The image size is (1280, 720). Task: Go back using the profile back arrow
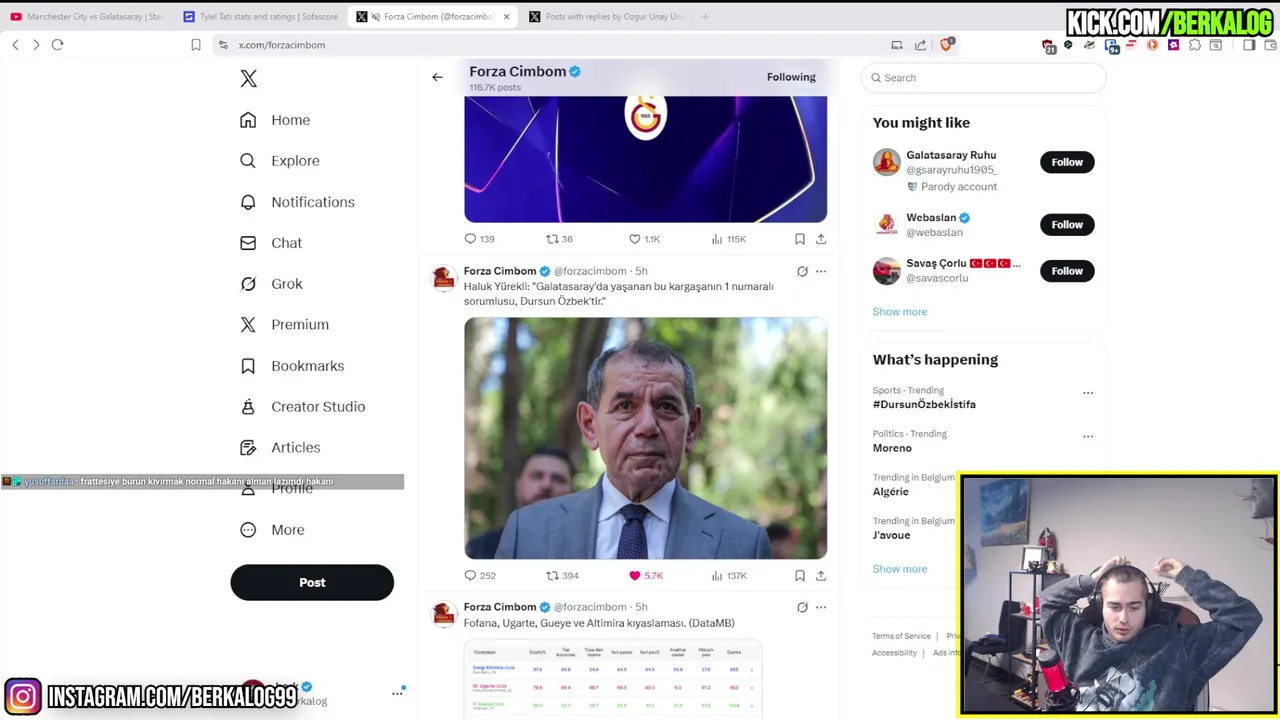point(437,77)
